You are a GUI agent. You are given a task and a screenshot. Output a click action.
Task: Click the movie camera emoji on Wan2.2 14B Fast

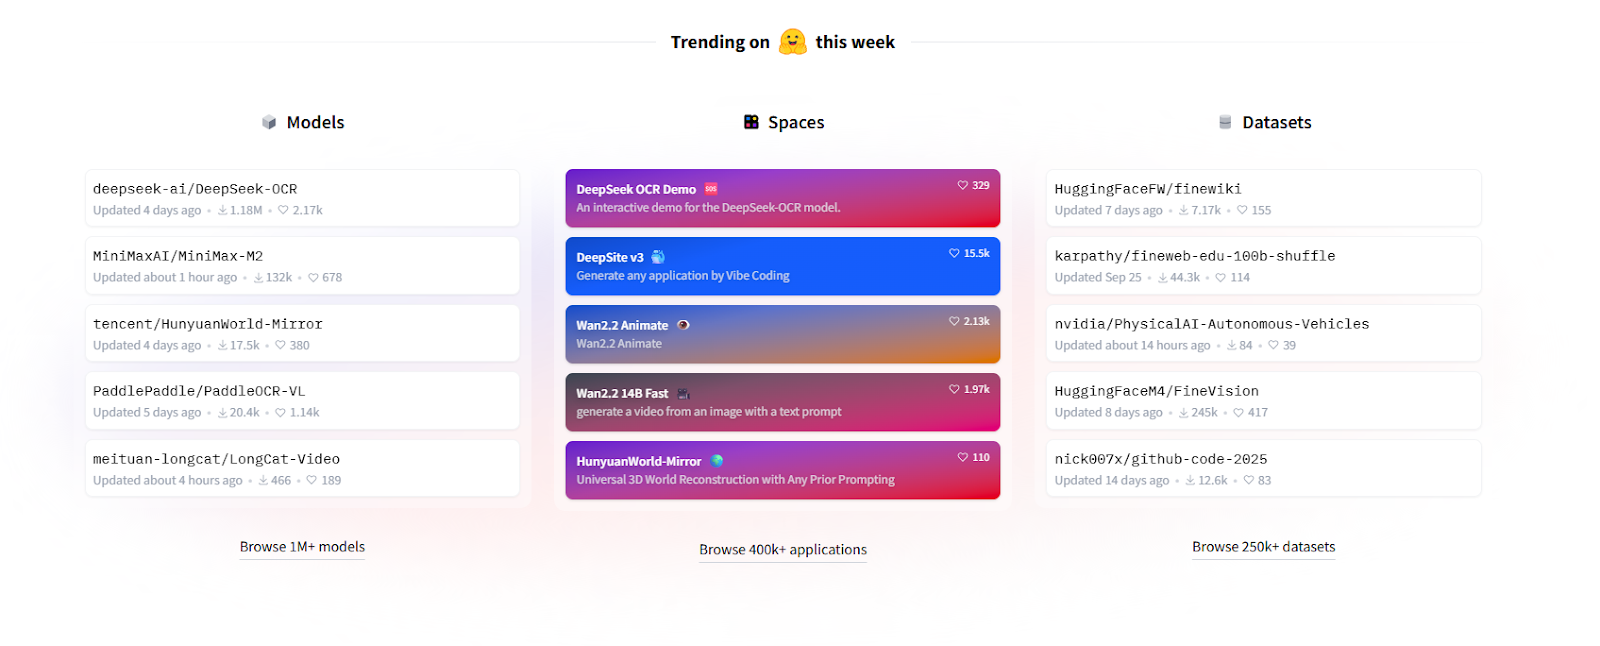click(685, 392)
